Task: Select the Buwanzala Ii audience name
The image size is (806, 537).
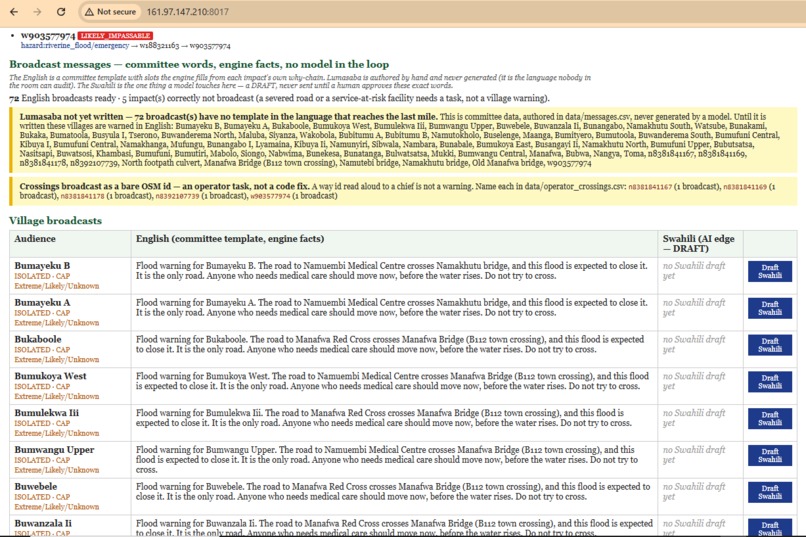Action: (x=43, y=523)
